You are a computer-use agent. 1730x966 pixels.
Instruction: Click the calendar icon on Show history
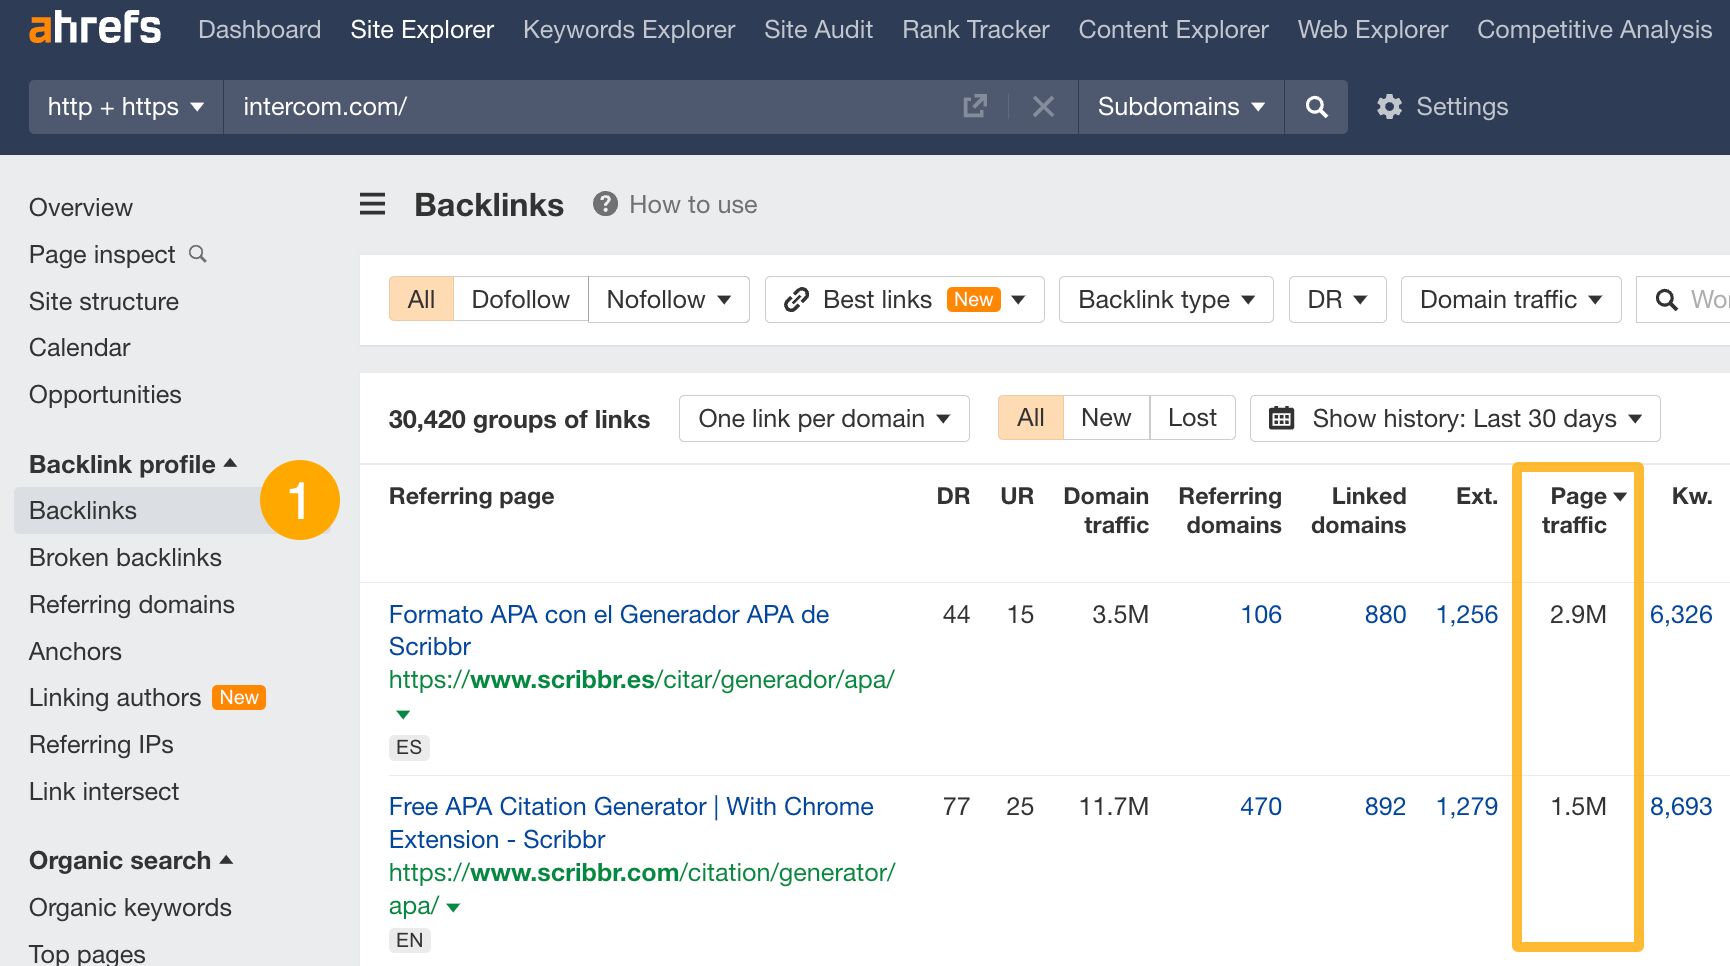pyautogui.click(x=1285, y=418)
